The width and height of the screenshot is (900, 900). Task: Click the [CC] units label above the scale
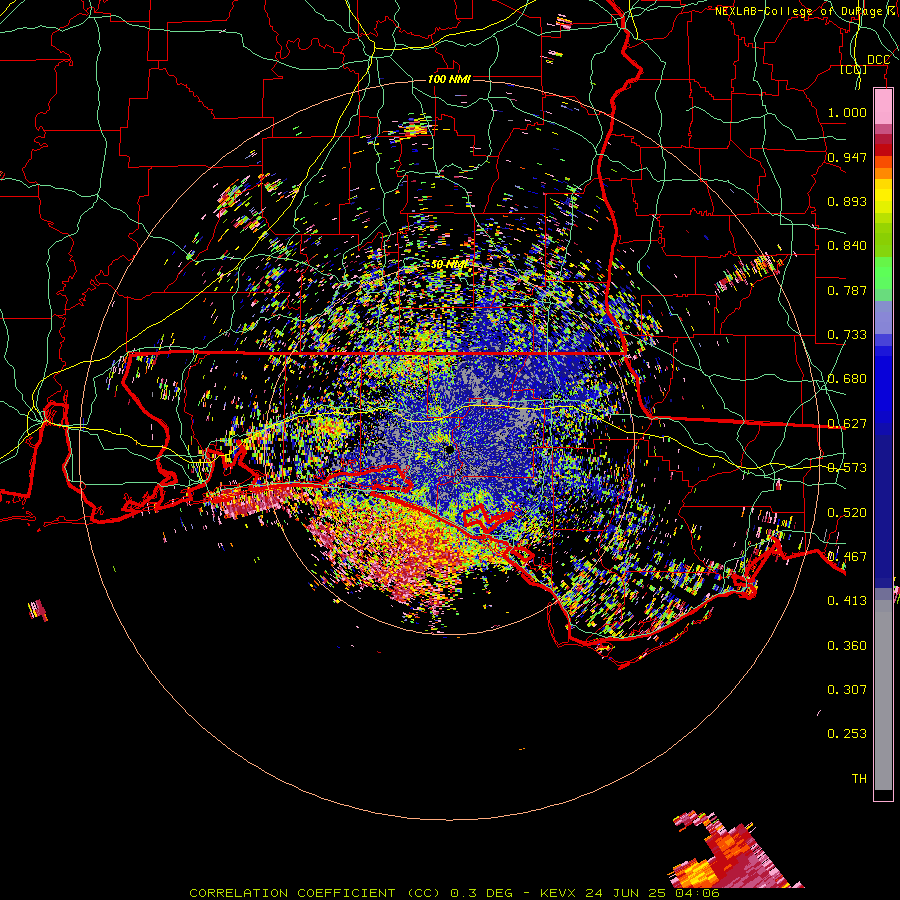click(x=854, y=69)
